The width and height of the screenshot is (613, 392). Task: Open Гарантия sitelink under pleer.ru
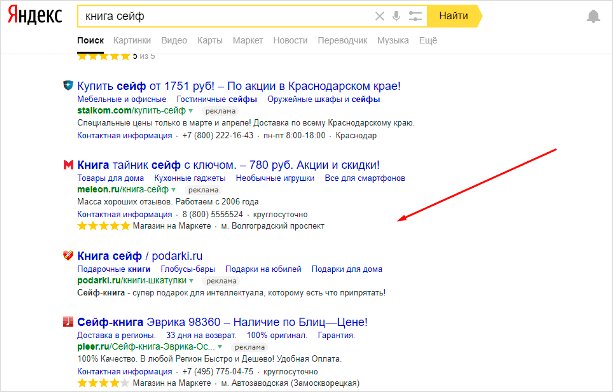[336, 335]
